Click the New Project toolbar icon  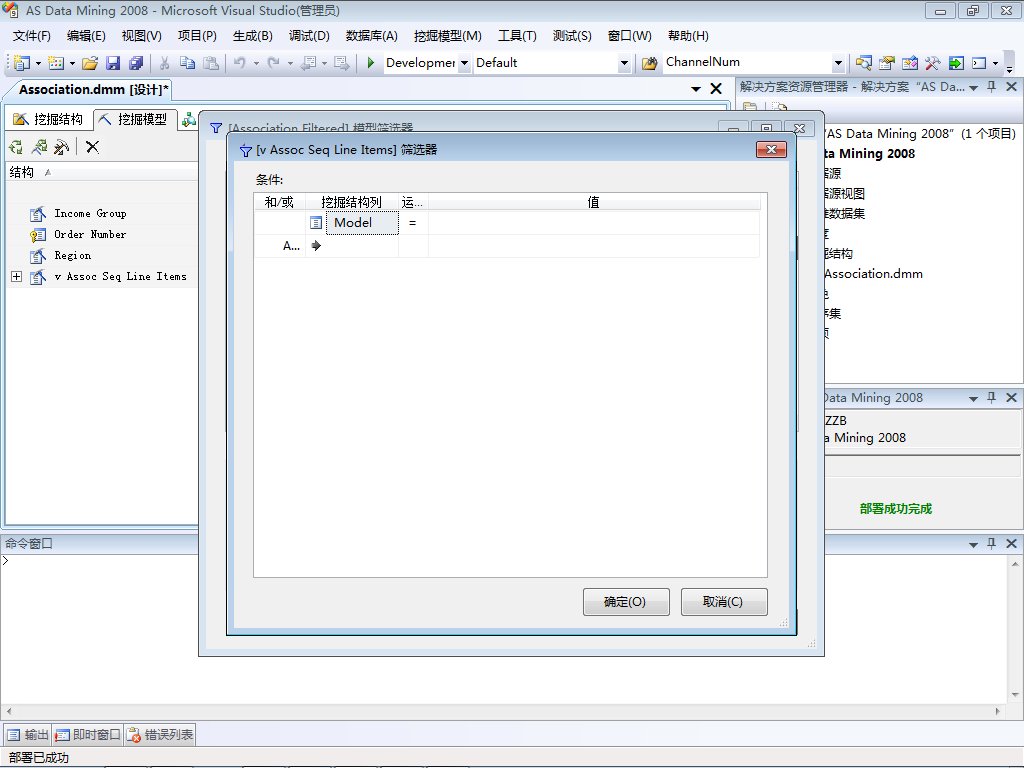coord(22,63)
